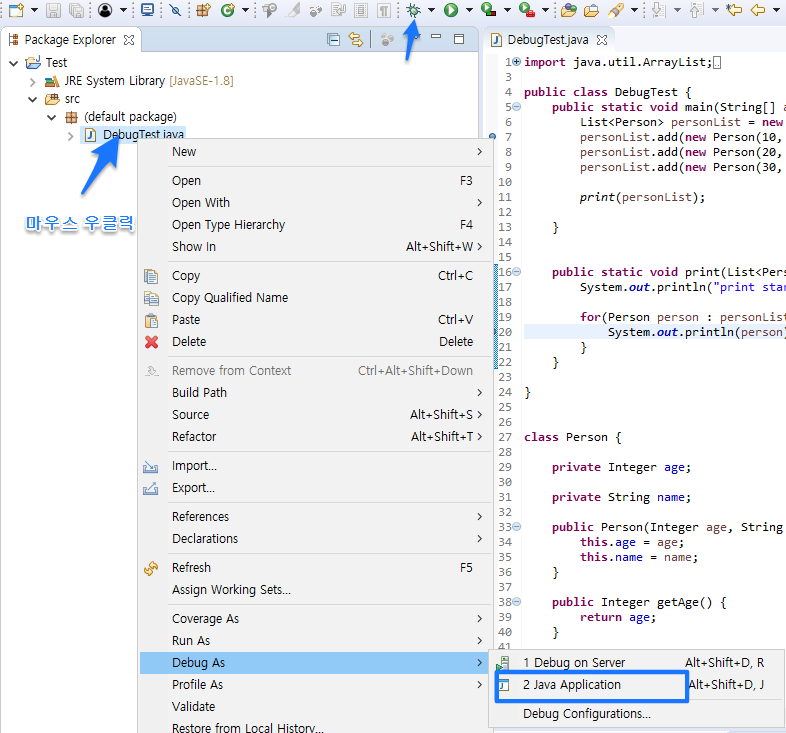The height and width of the screenshot is (733, 786).
Task: Choose Copy Qualified Name menu entry
Action: click(316, 298)
